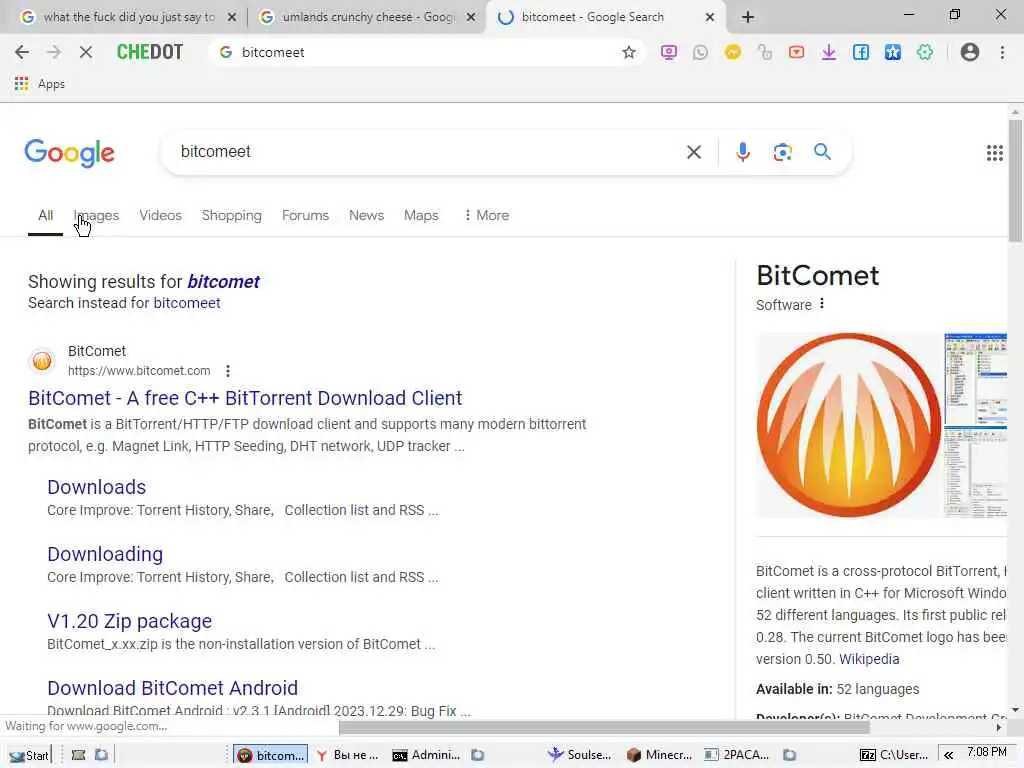Switch to the Forums results tab
1024x768 pixels.
point(305,215)
